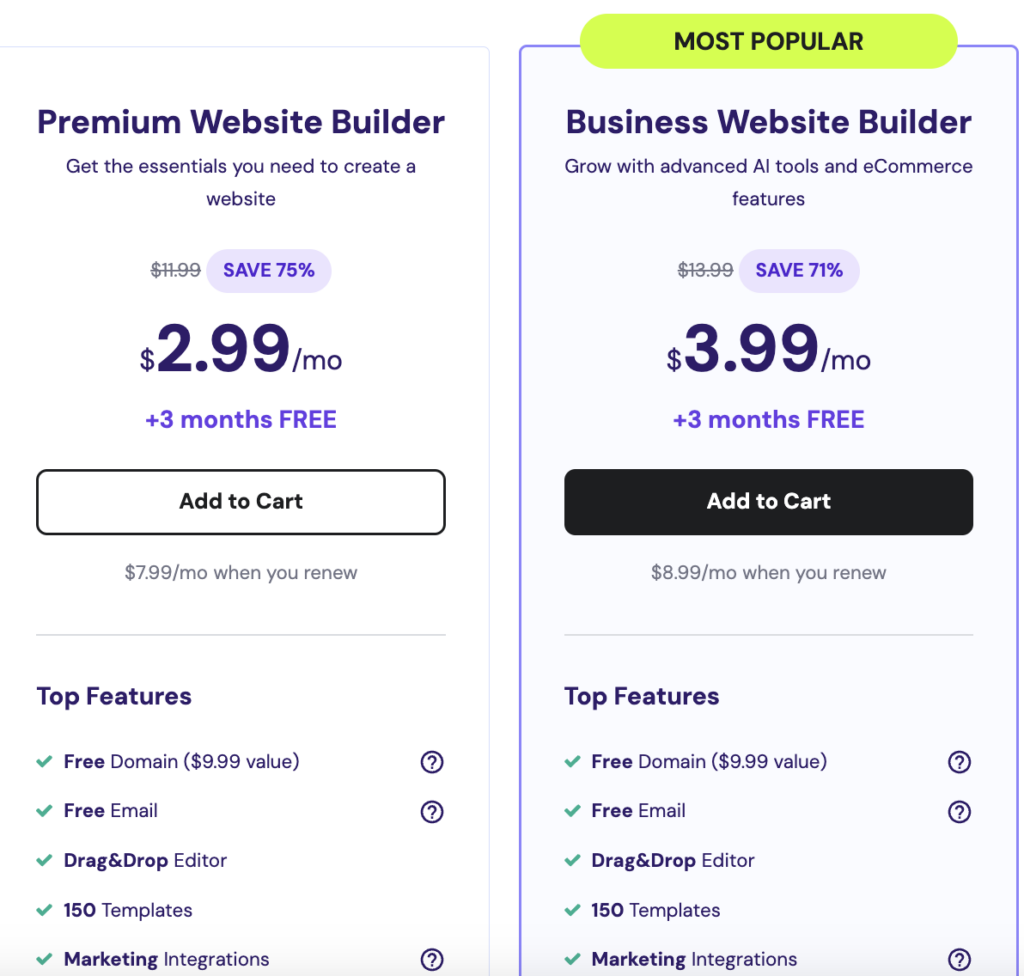Open the Free Email tooltip in Premium plan
The width and height of the screenshot is (1024, 976).
click(432, 812)
